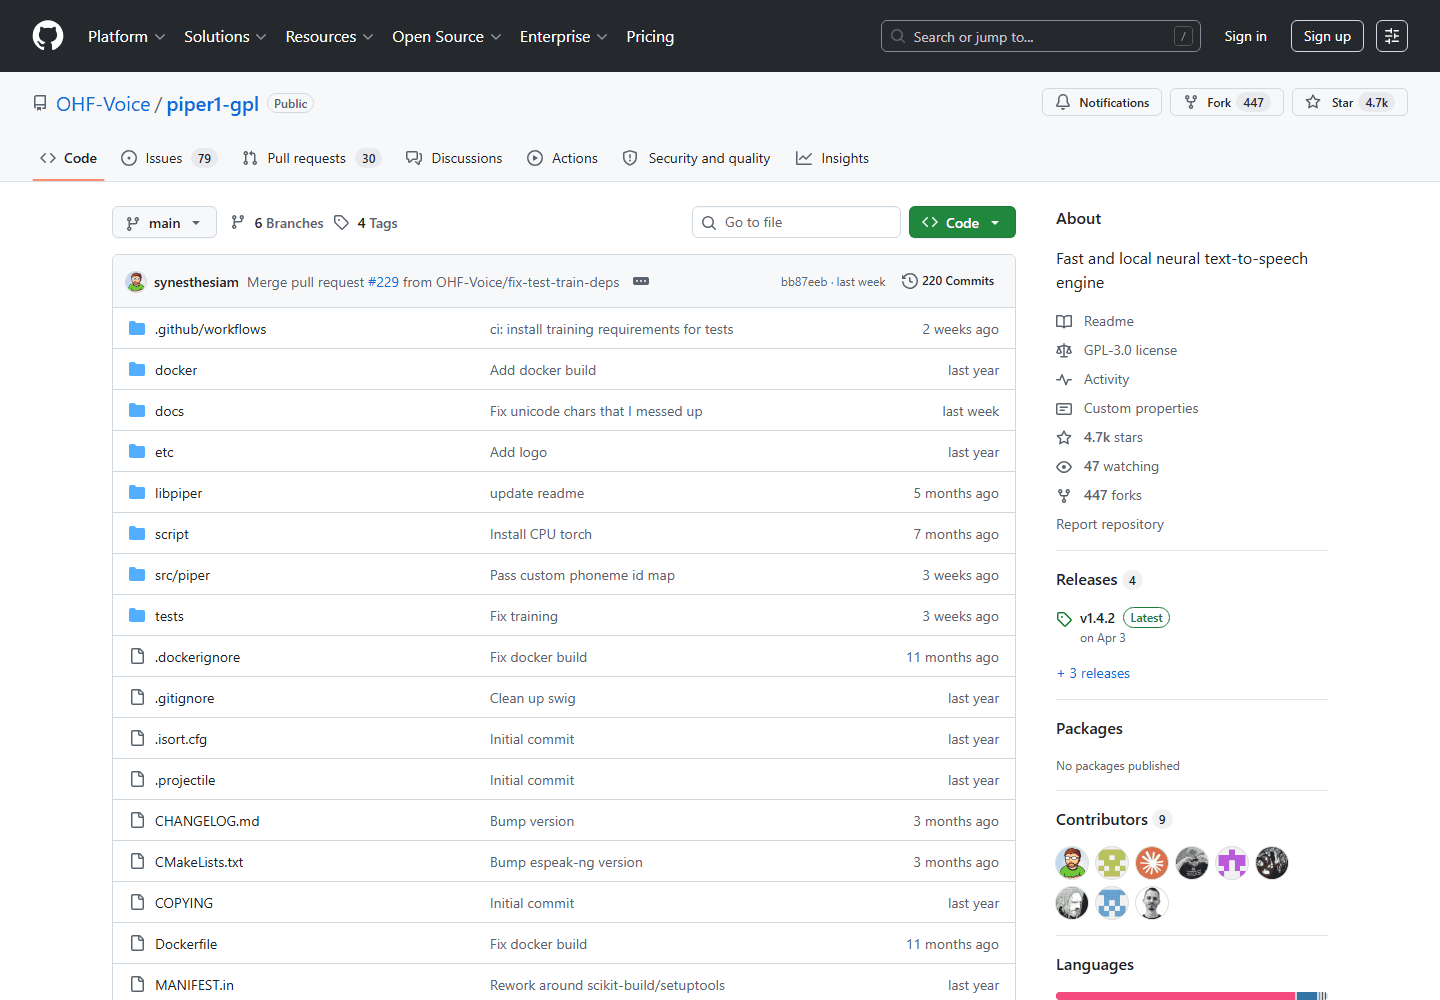The image size is (1440, 1000).
Task: Switch to the Discussions tab
Action: 454,158
